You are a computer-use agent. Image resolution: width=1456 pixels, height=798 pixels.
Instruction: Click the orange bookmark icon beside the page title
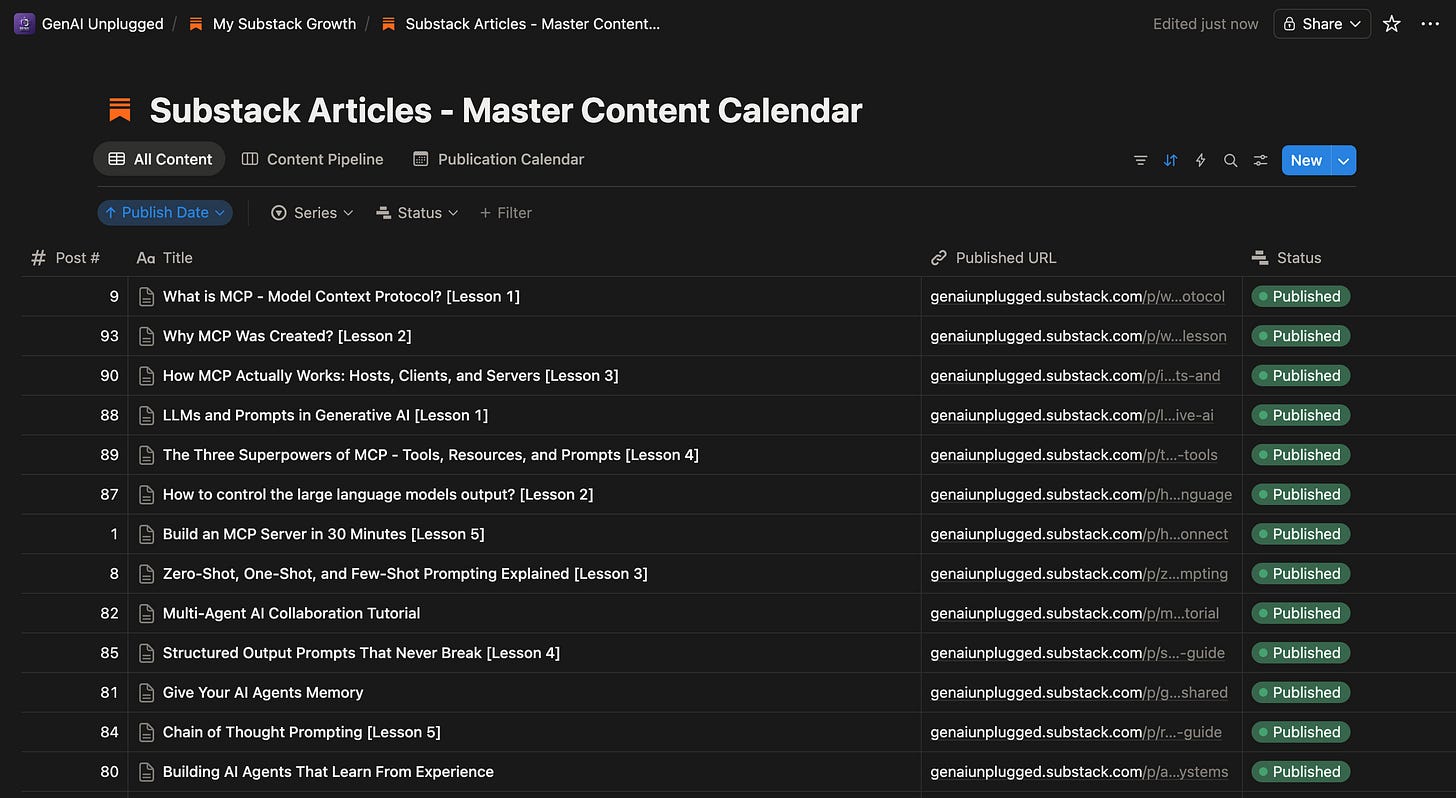click(x=119, y=109)
